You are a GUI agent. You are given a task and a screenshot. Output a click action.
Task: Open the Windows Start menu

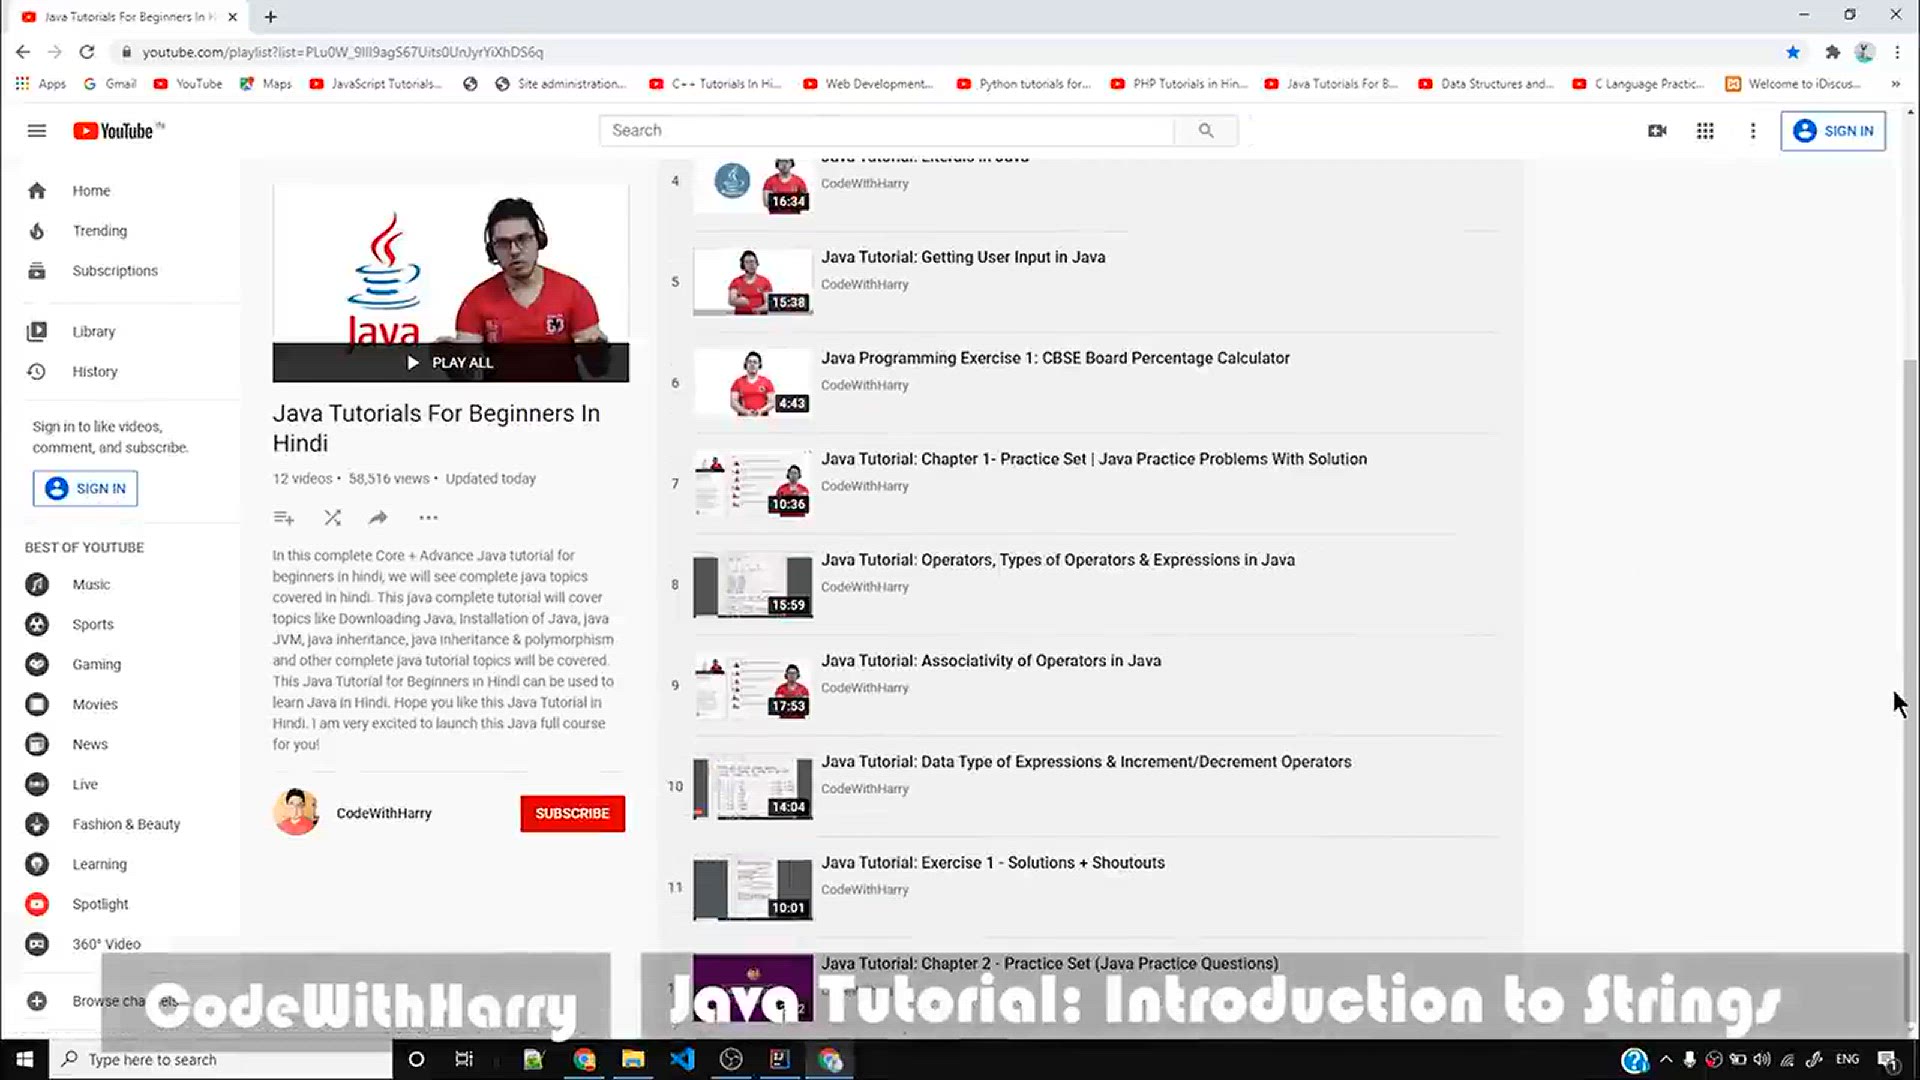[24, 1060]
